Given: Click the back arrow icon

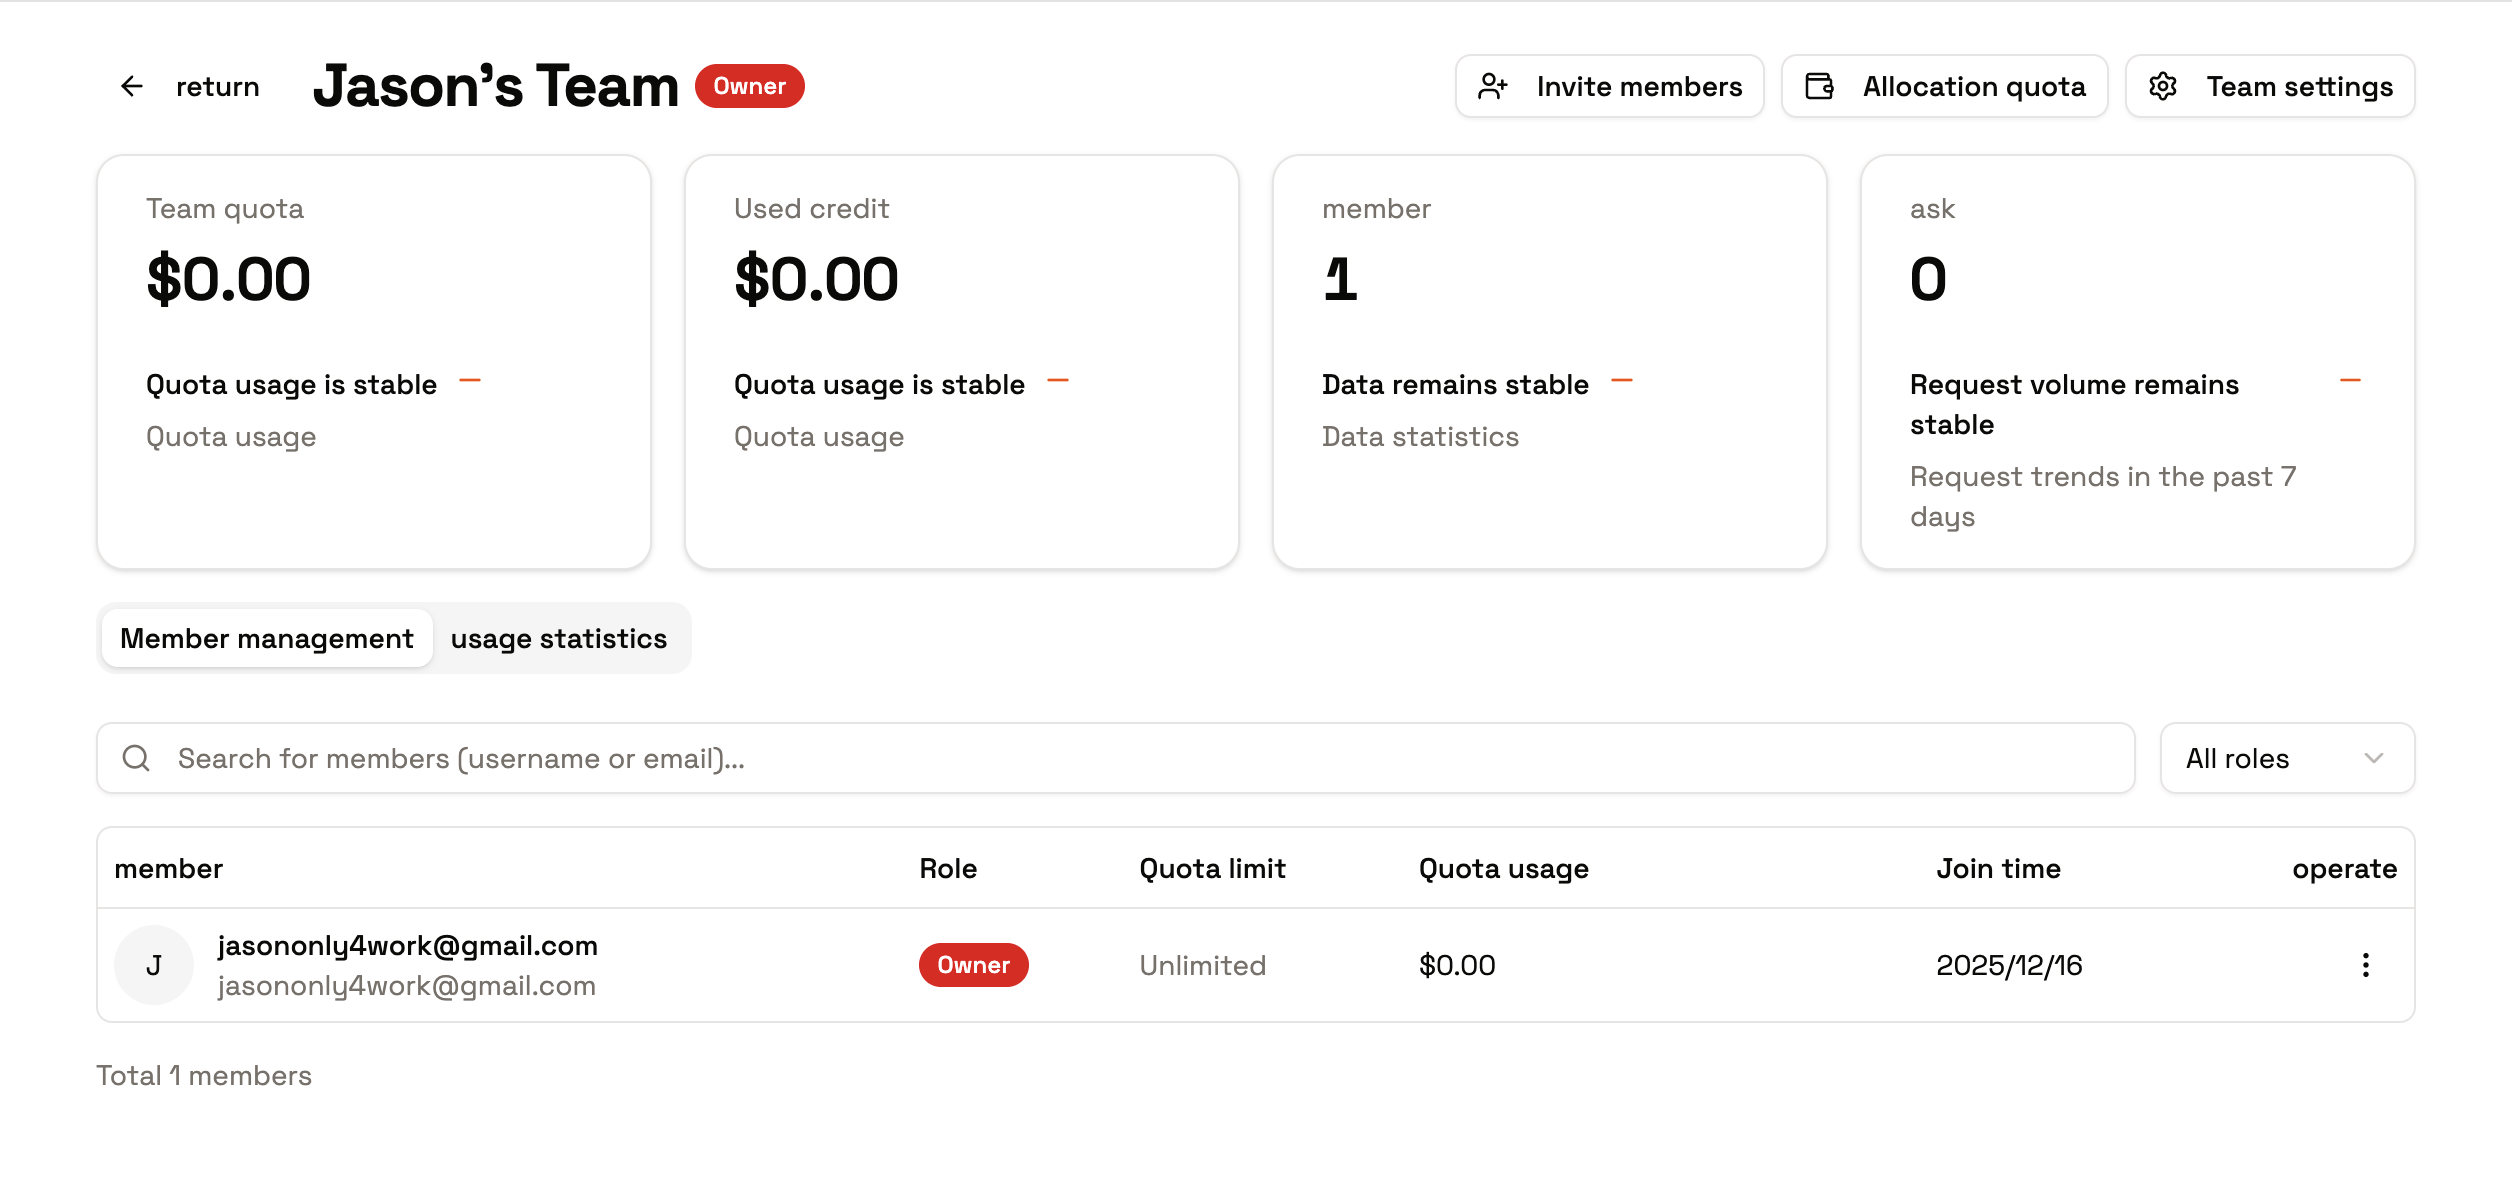Looking at the screenshot, I should (132, 87).
